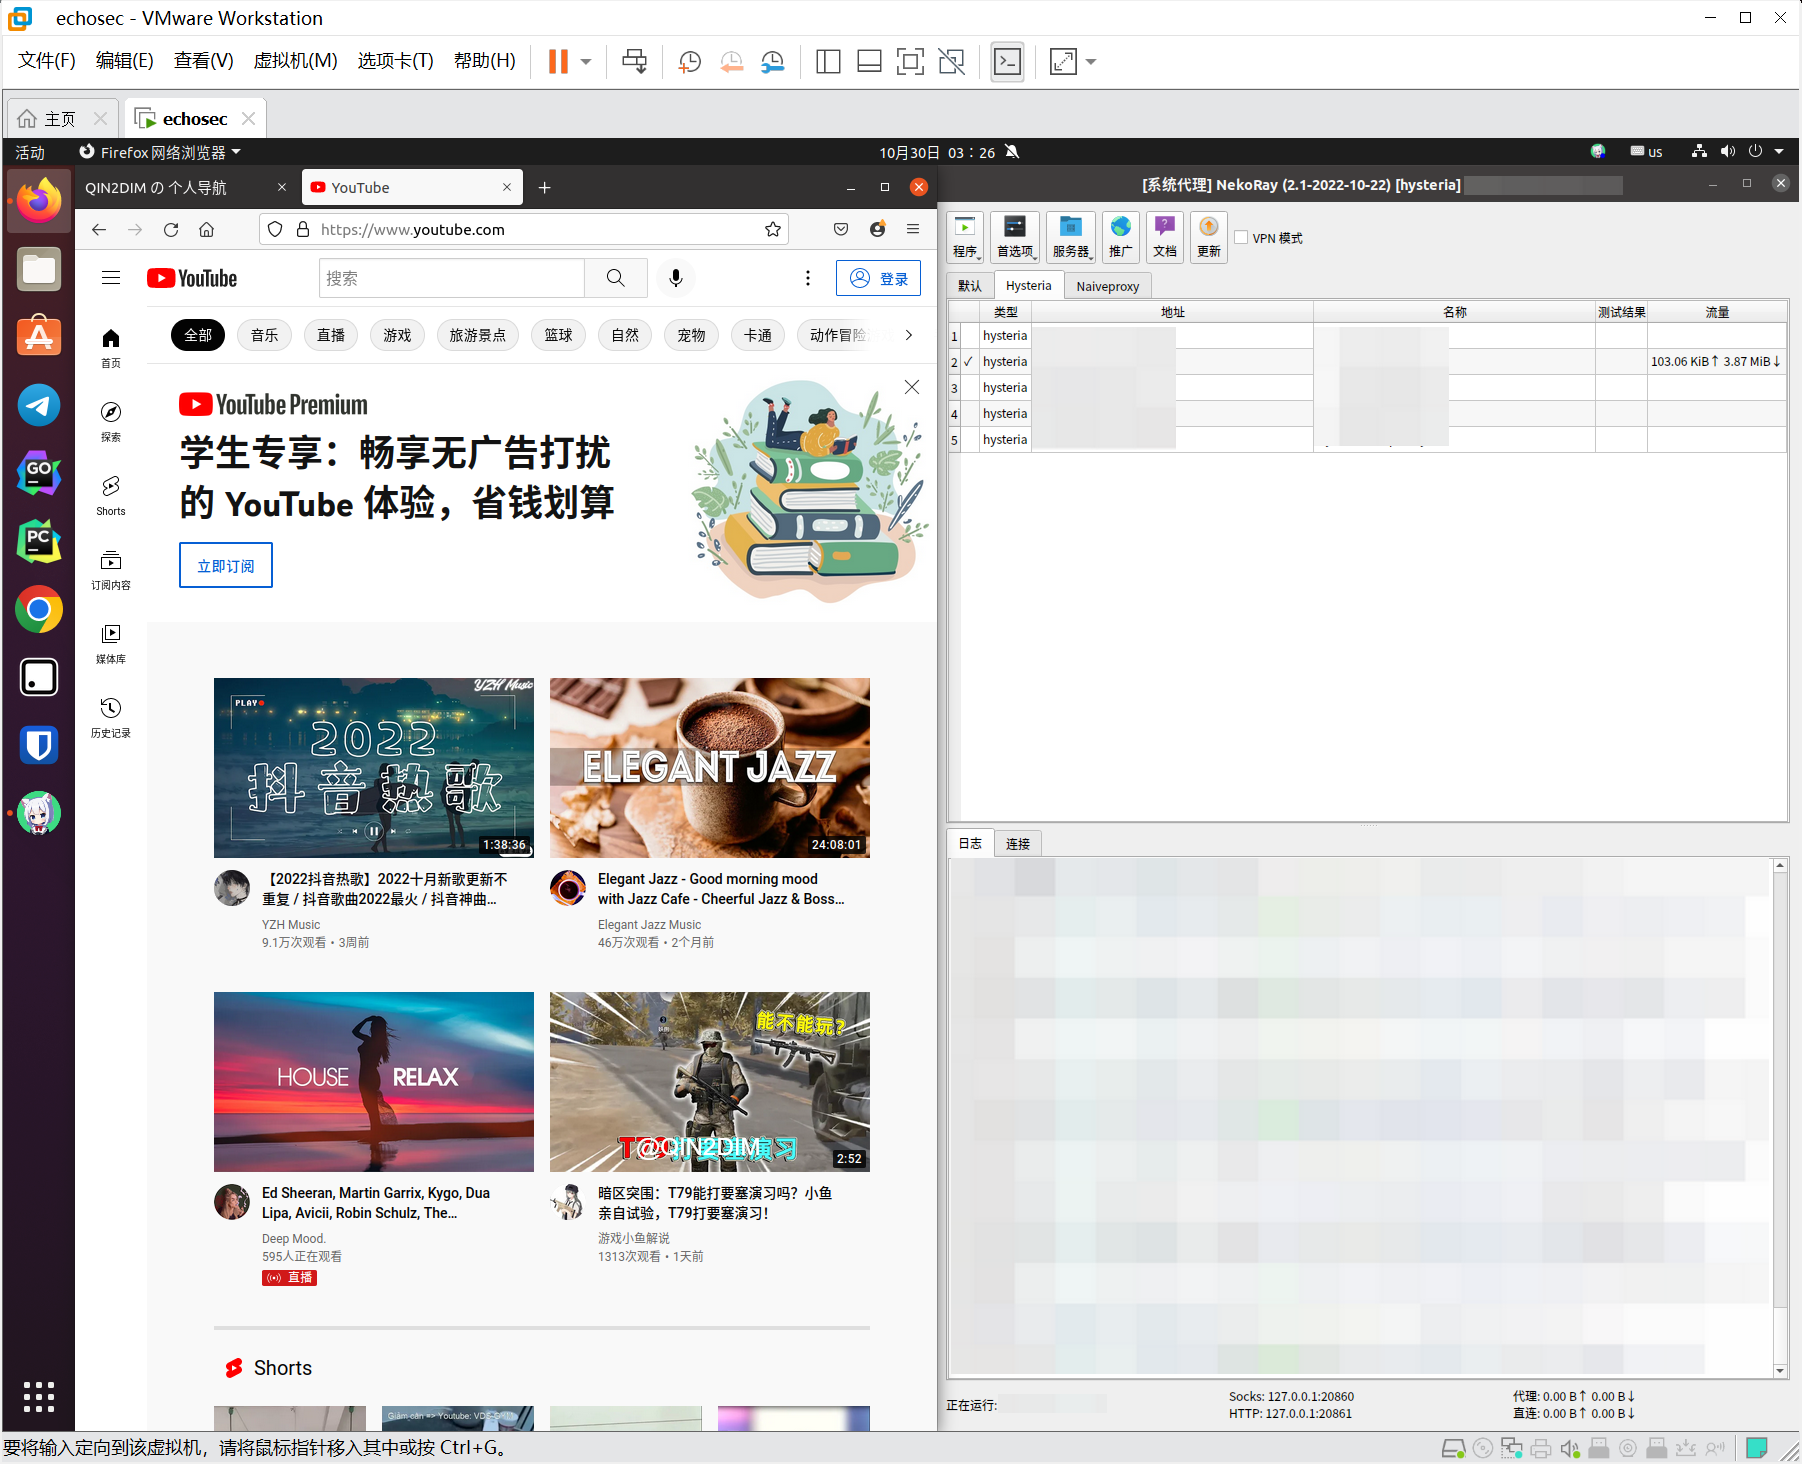The image size is (1802, 1464).
Task: Take a snapshot using the clock-plus toolbar icon
Action: 689,61
